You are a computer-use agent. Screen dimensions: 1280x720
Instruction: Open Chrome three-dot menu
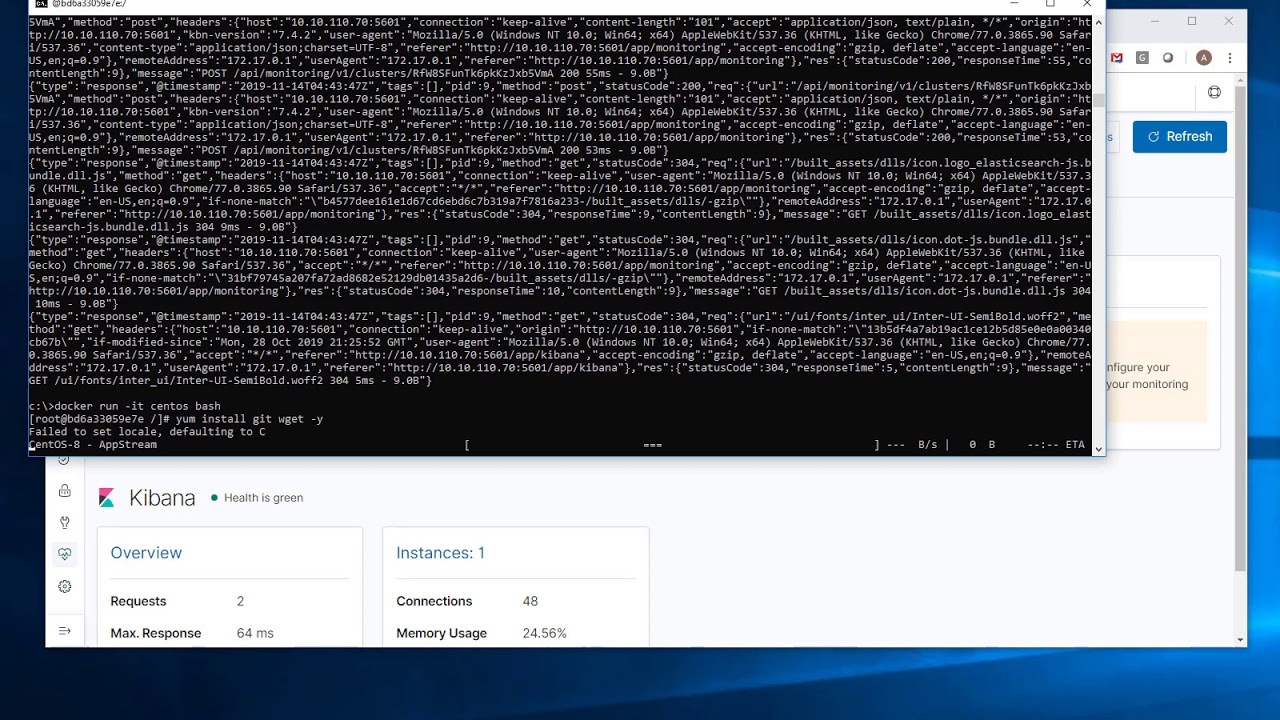click(x=1230, y=58)
